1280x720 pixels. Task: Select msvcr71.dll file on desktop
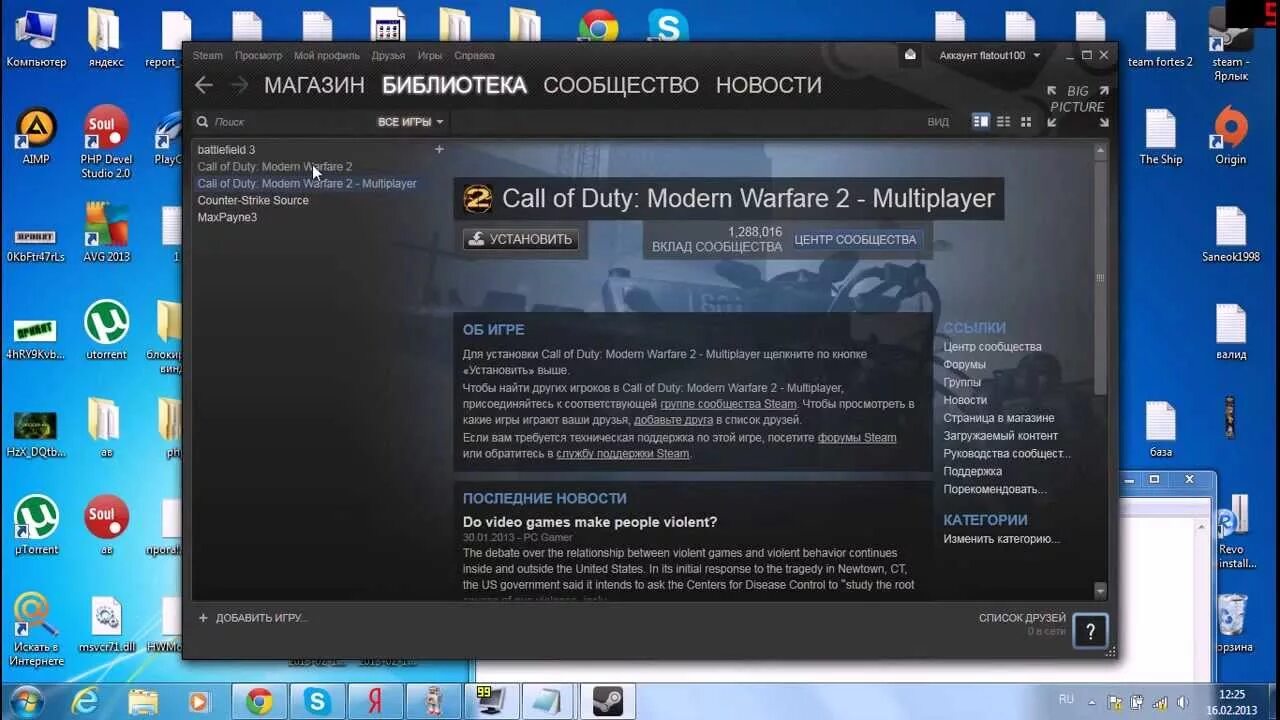[106, 625]
